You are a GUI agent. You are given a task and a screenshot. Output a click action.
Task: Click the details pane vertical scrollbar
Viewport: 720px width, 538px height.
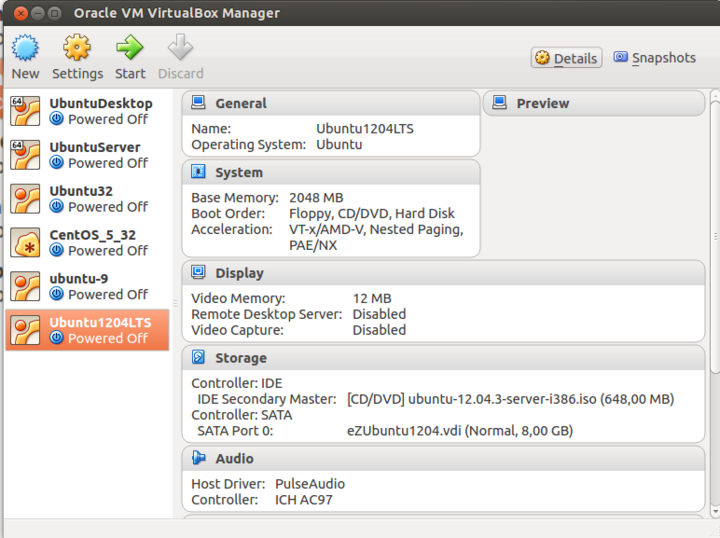coord(714,236)
